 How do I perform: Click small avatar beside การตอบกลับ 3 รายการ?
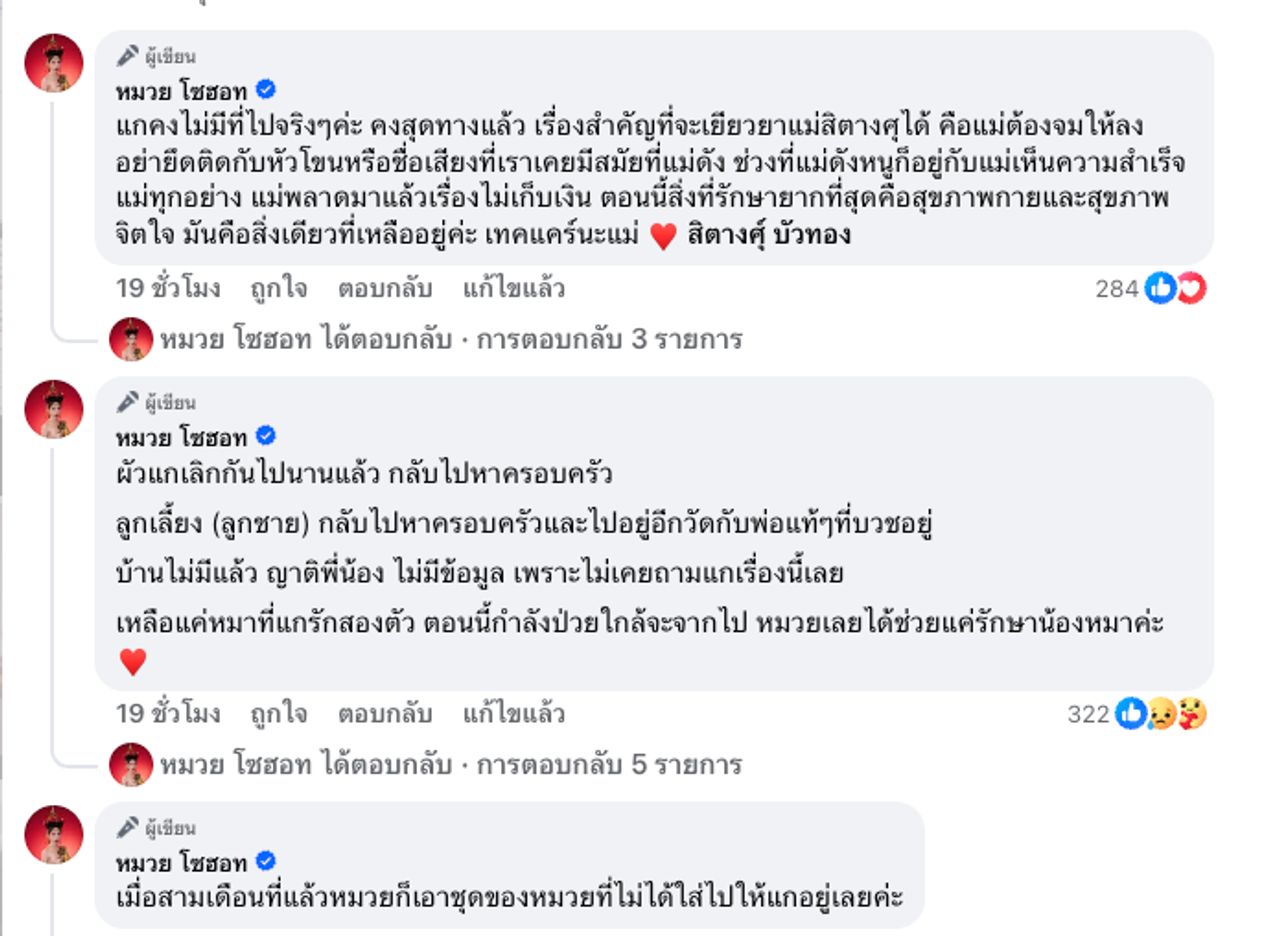click(131, 339)
